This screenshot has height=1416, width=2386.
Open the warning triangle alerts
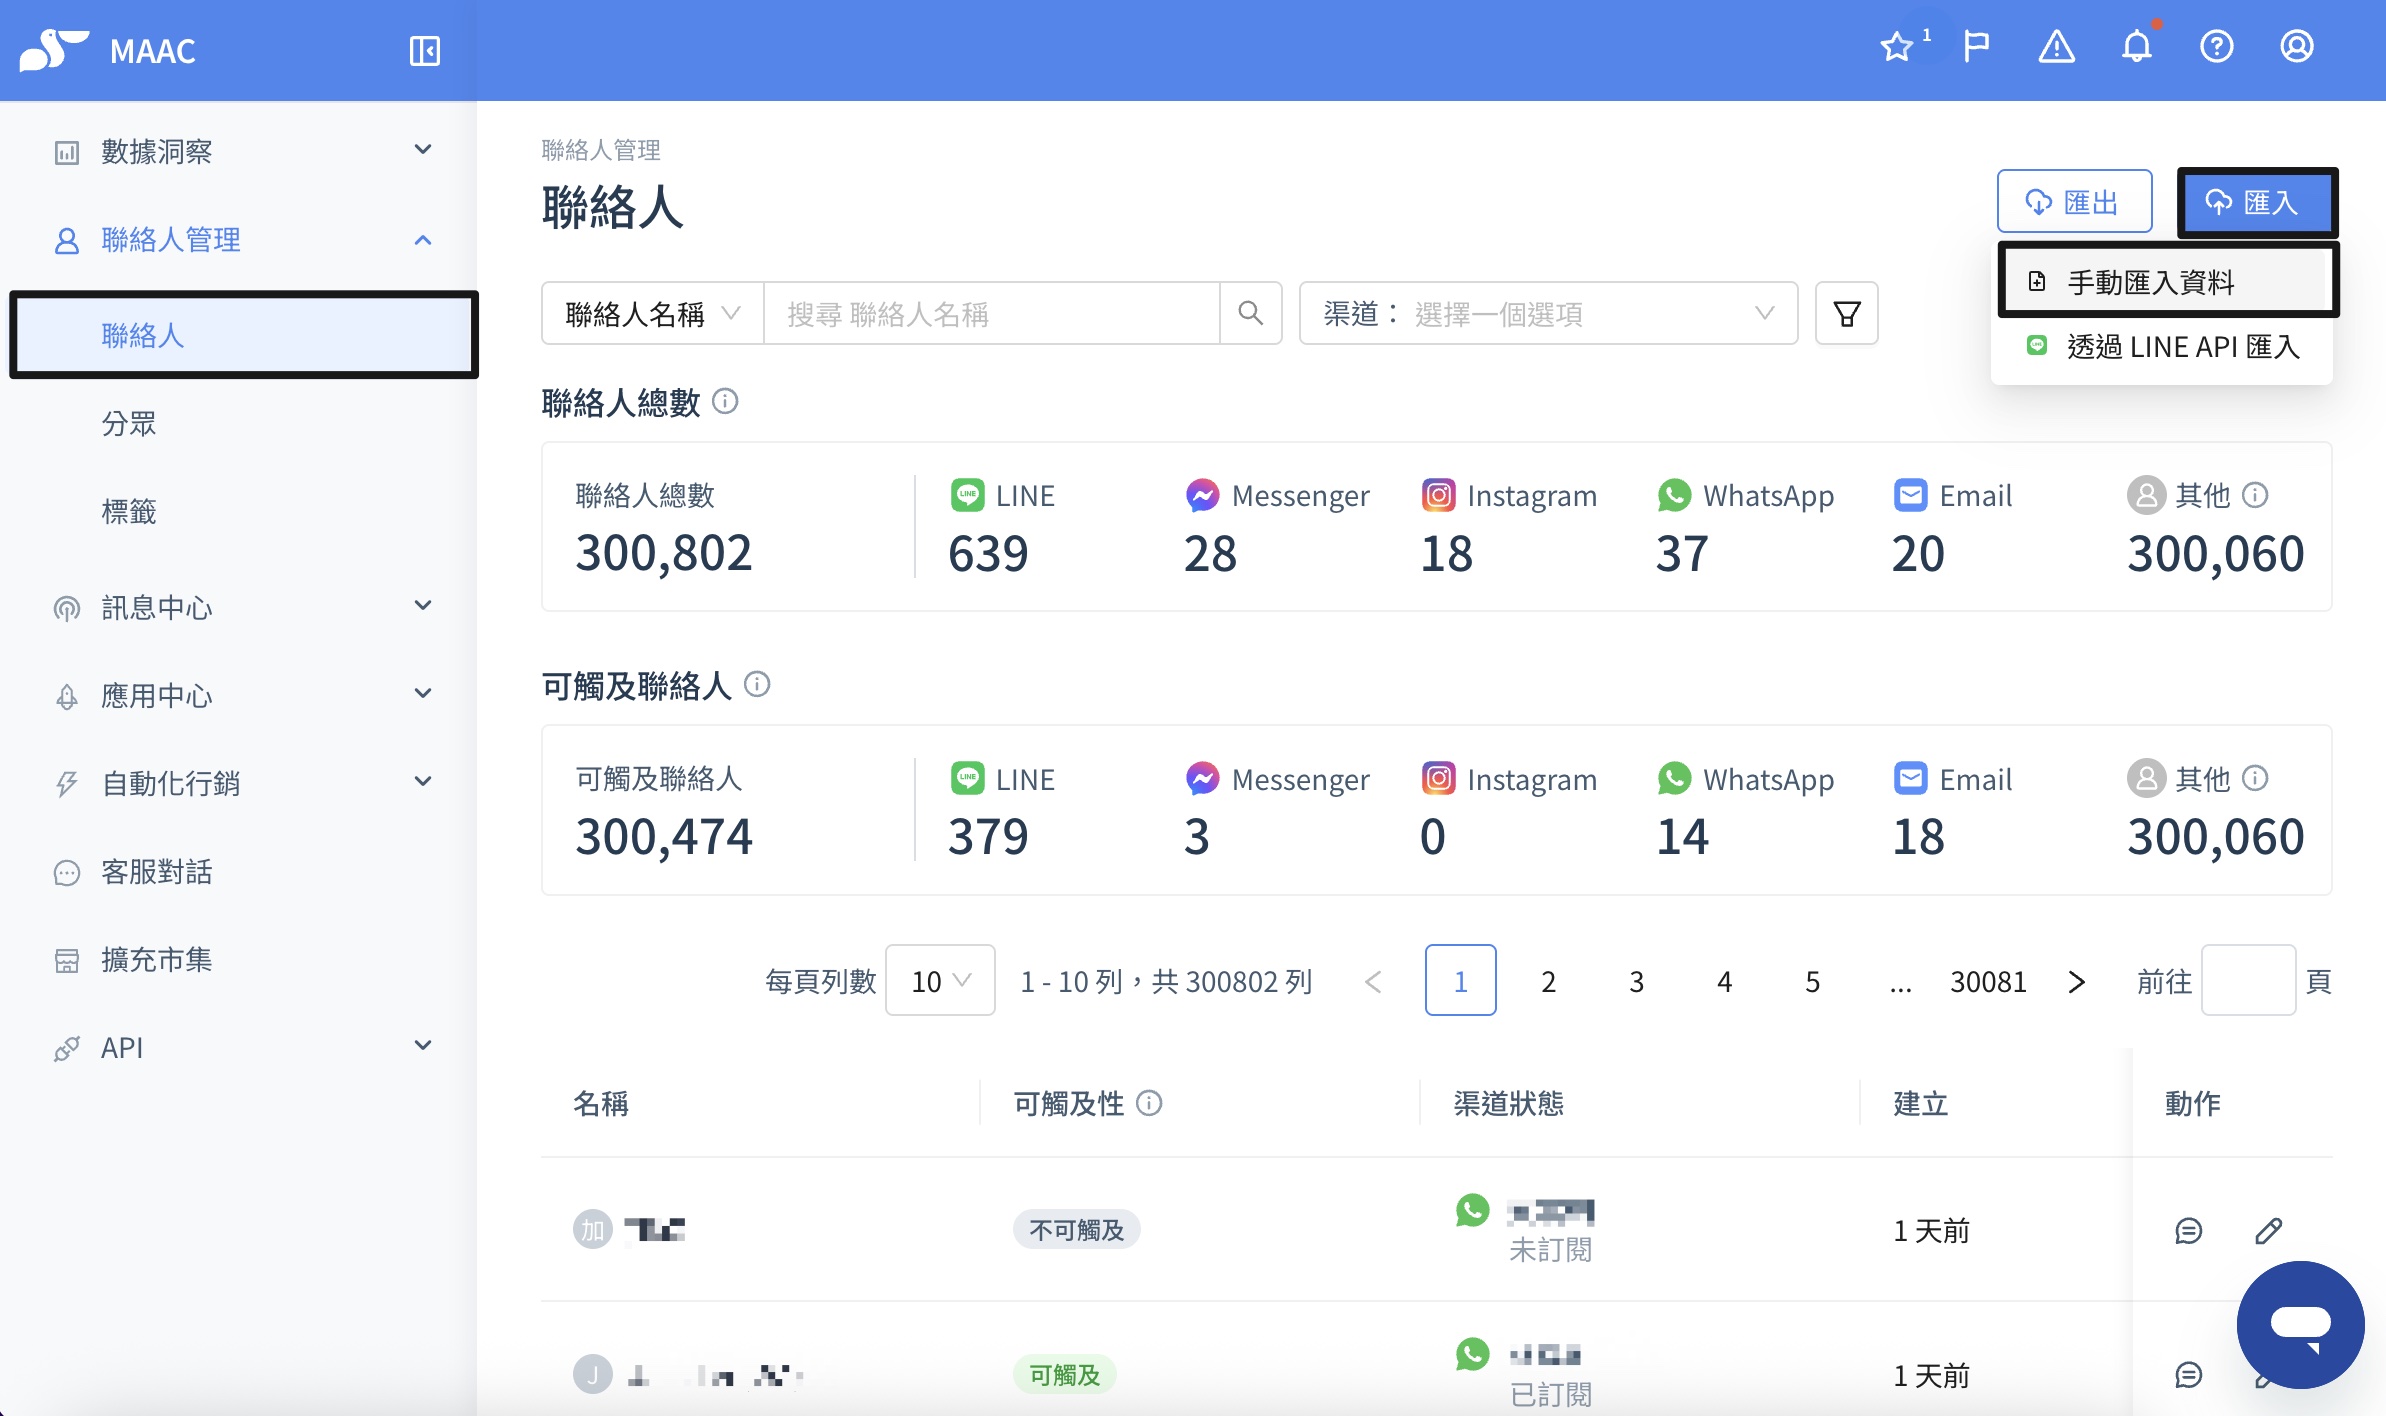[x=2057, y=47]
